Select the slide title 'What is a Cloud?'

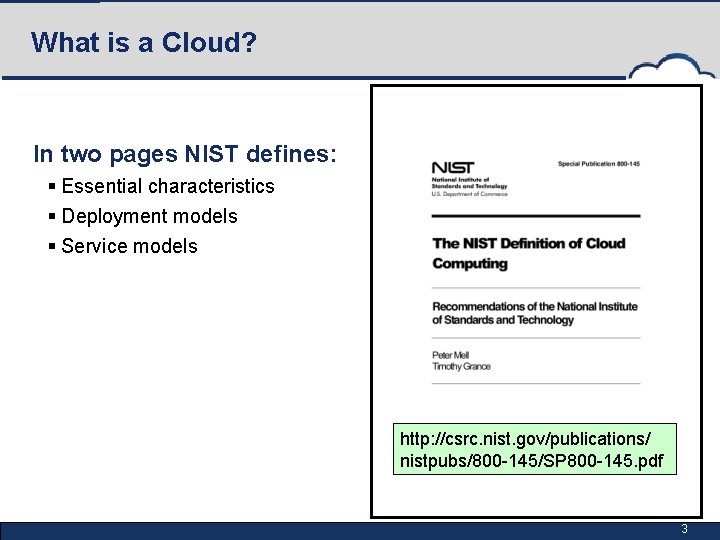click(x=144, y=42)
